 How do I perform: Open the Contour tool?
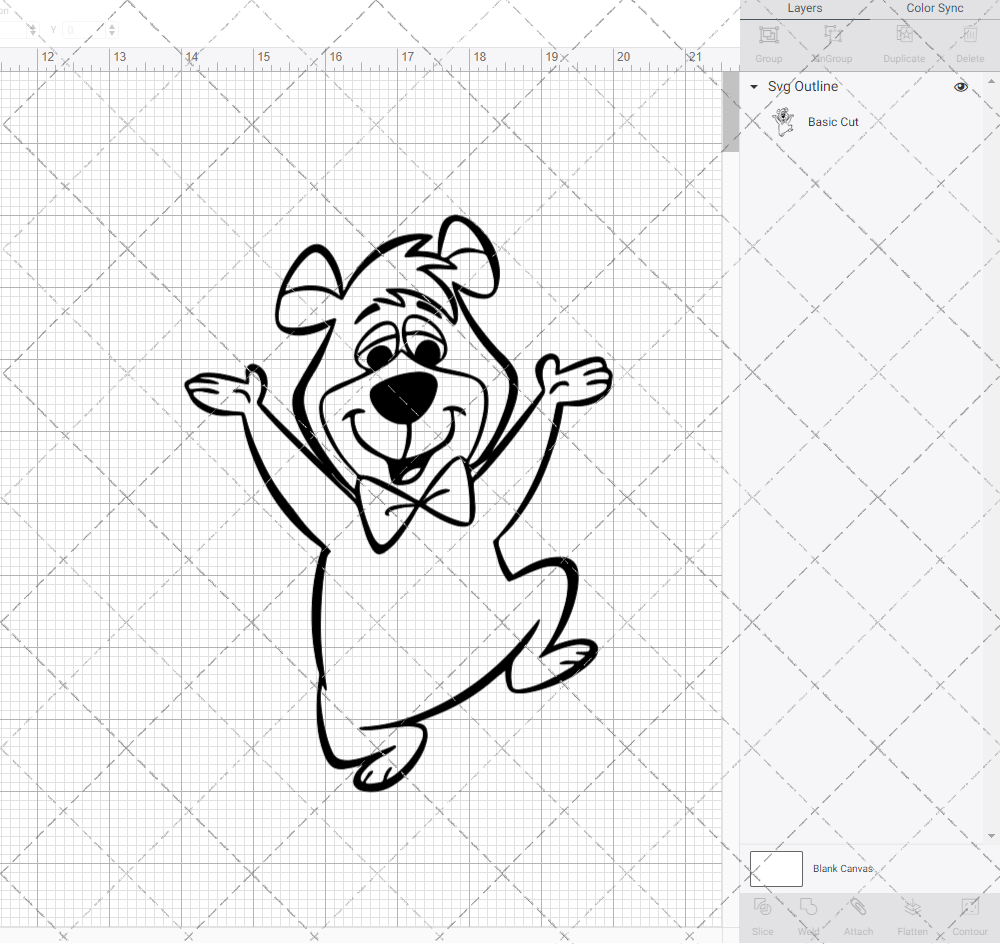click(x=969, y=914)
